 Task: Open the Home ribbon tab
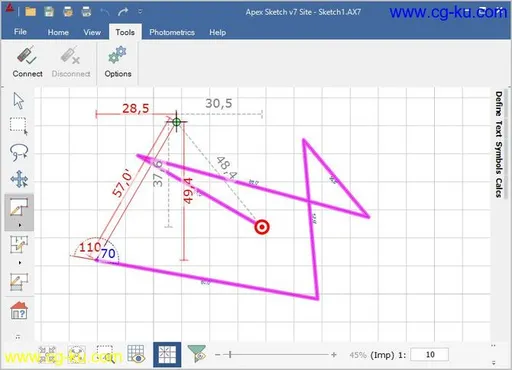pyautogui.click(x=58, y=32)
